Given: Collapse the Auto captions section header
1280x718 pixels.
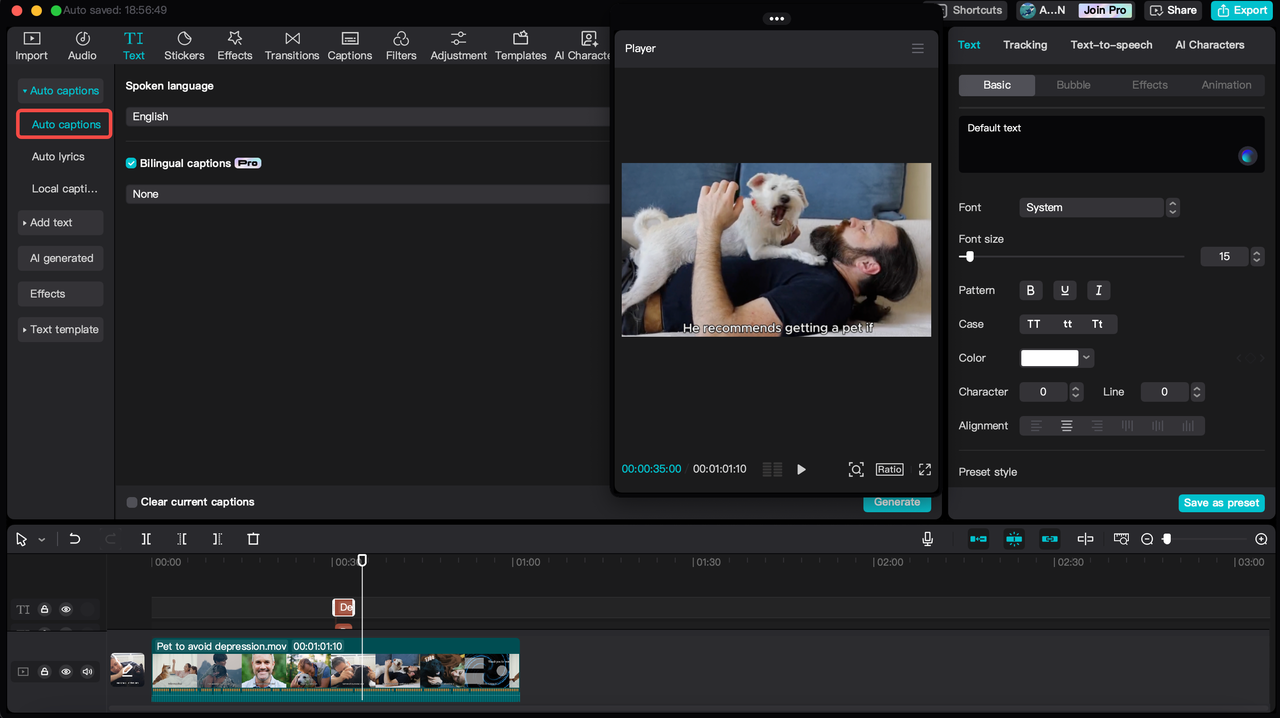Looking at the screenshot, I should point(60,90).
